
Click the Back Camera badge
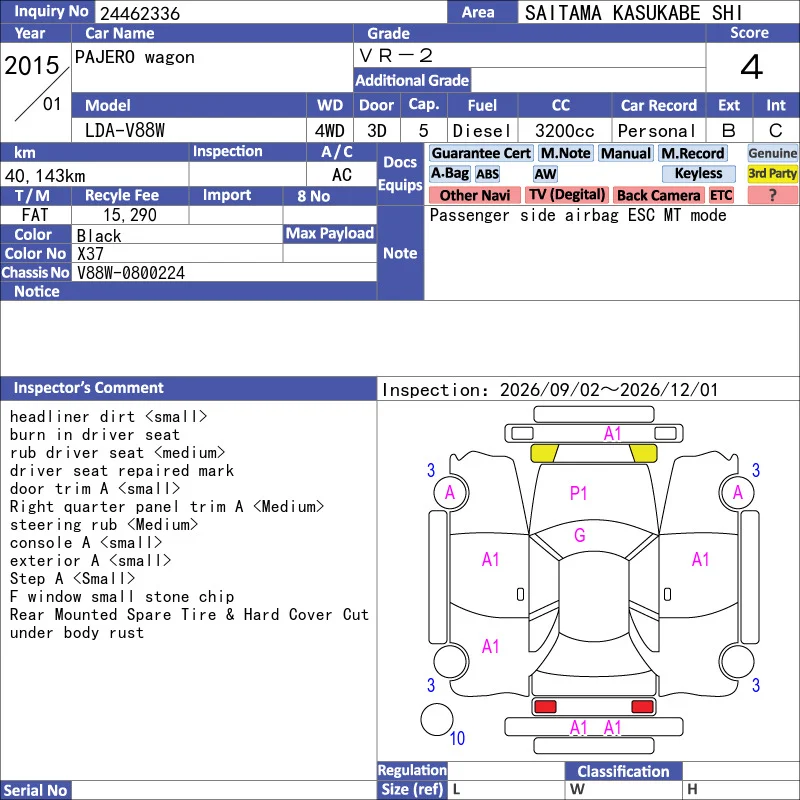pos(658,195)
